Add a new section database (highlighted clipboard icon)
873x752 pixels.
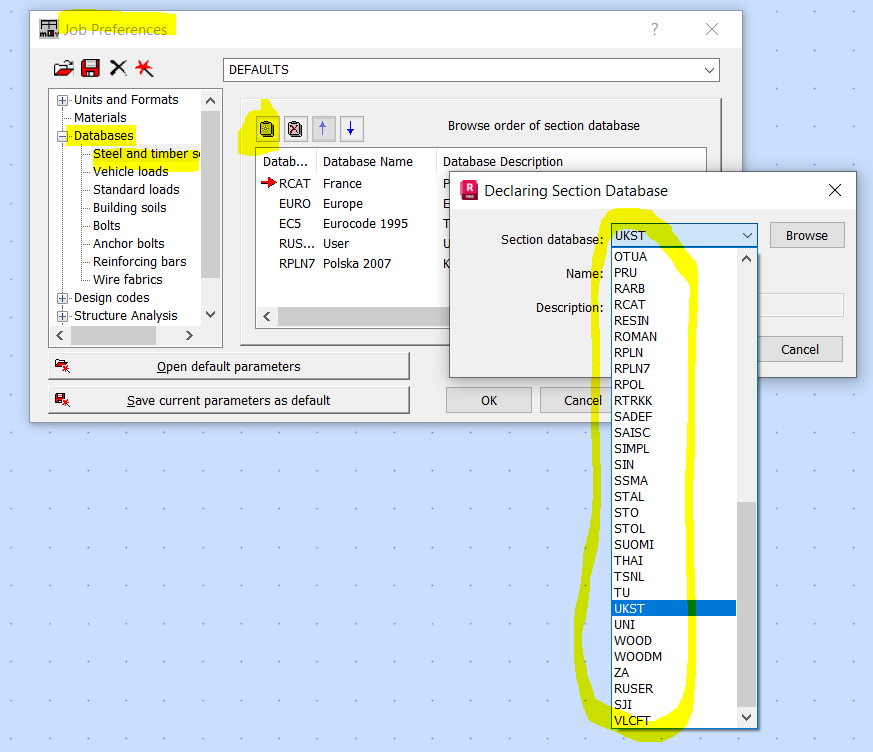266,128
